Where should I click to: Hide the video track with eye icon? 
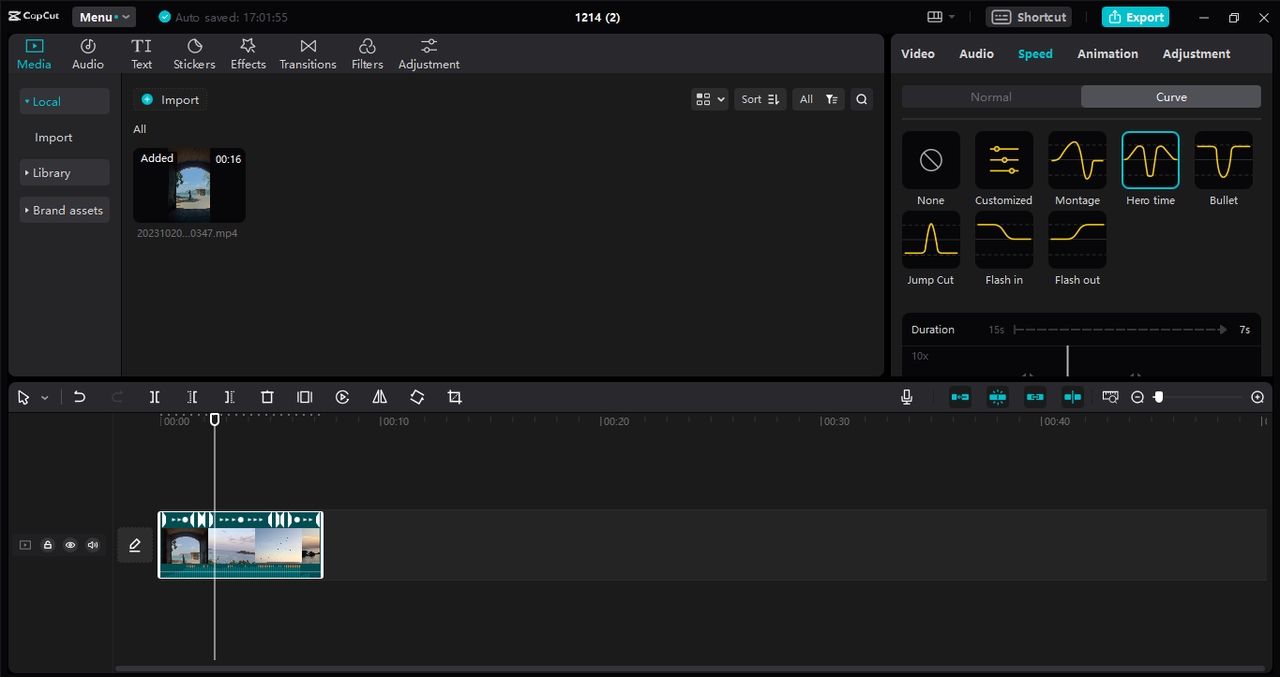point(70,545)
